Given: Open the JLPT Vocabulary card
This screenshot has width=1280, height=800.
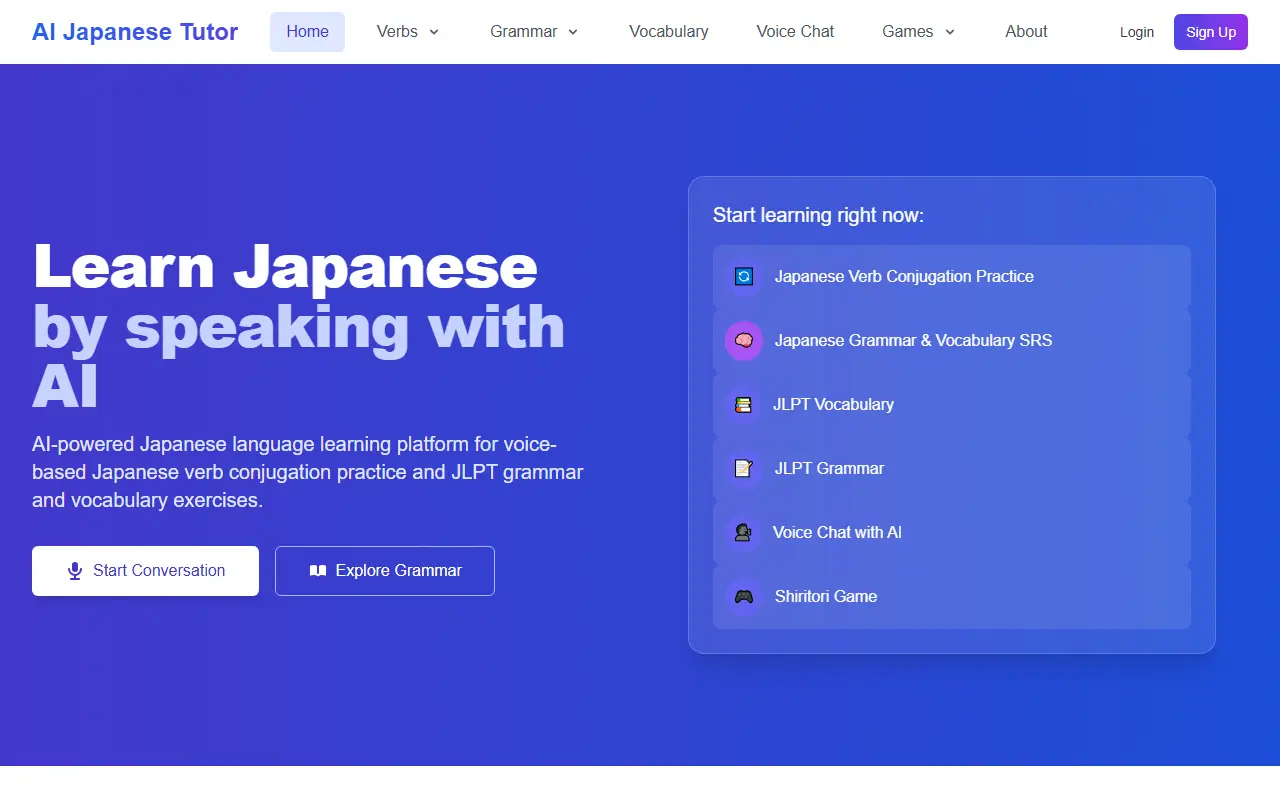Looking at the screenshot, I should pos(952,405).
